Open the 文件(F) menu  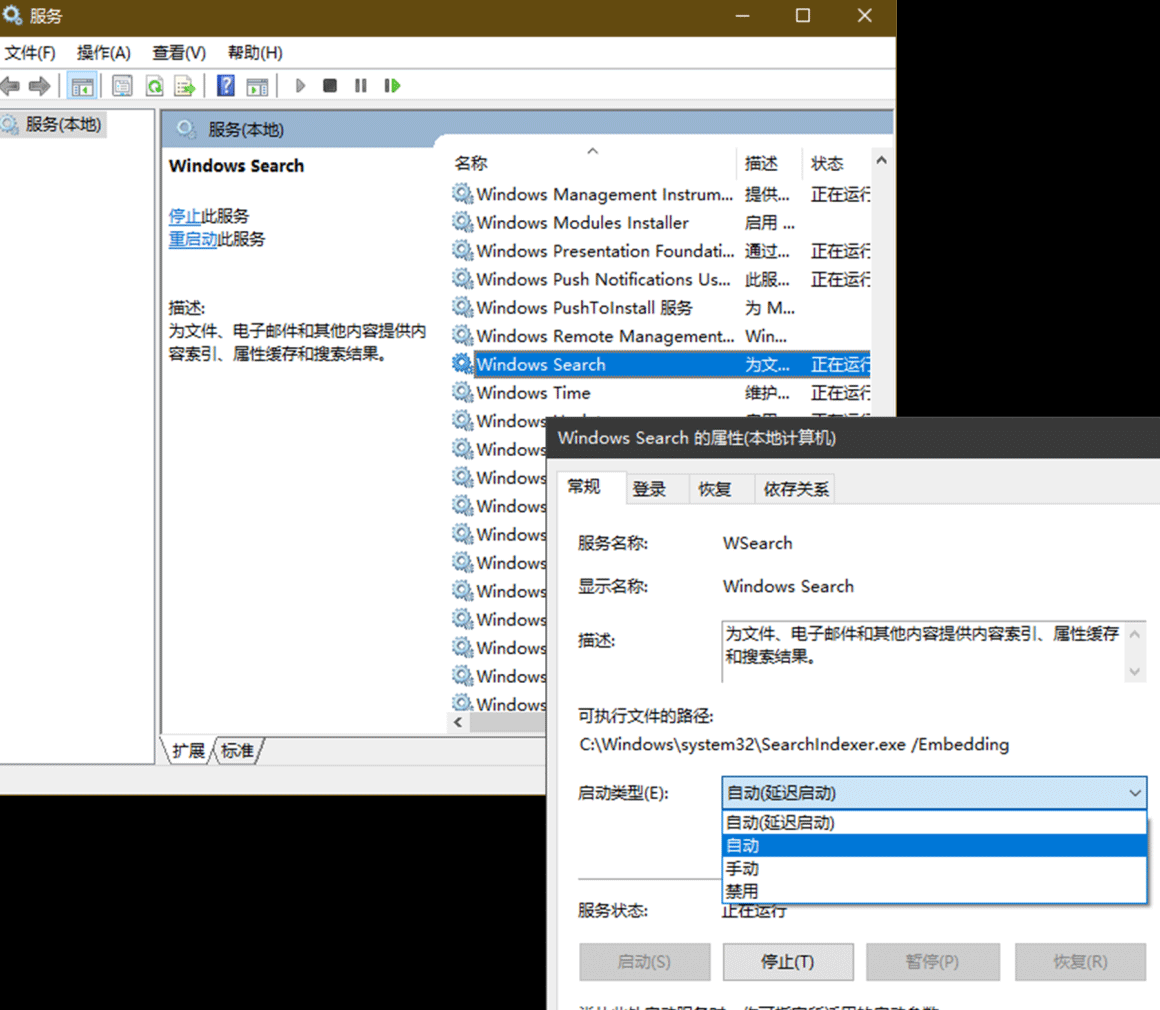pyautogui.click(x=30, y=53)
